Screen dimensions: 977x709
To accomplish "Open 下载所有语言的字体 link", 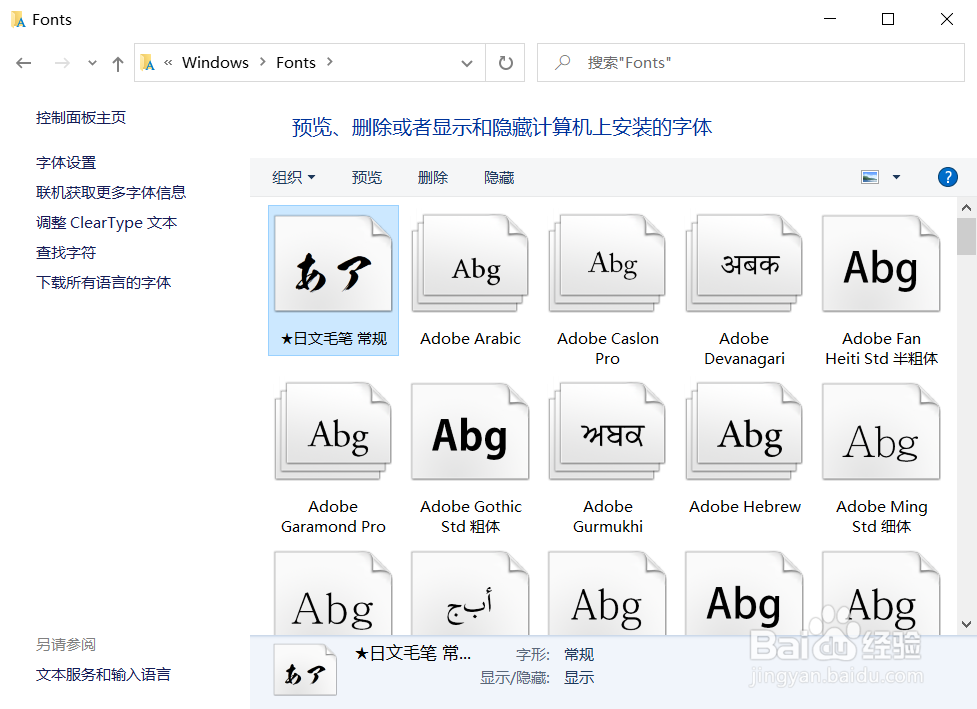I will point(103,282).
